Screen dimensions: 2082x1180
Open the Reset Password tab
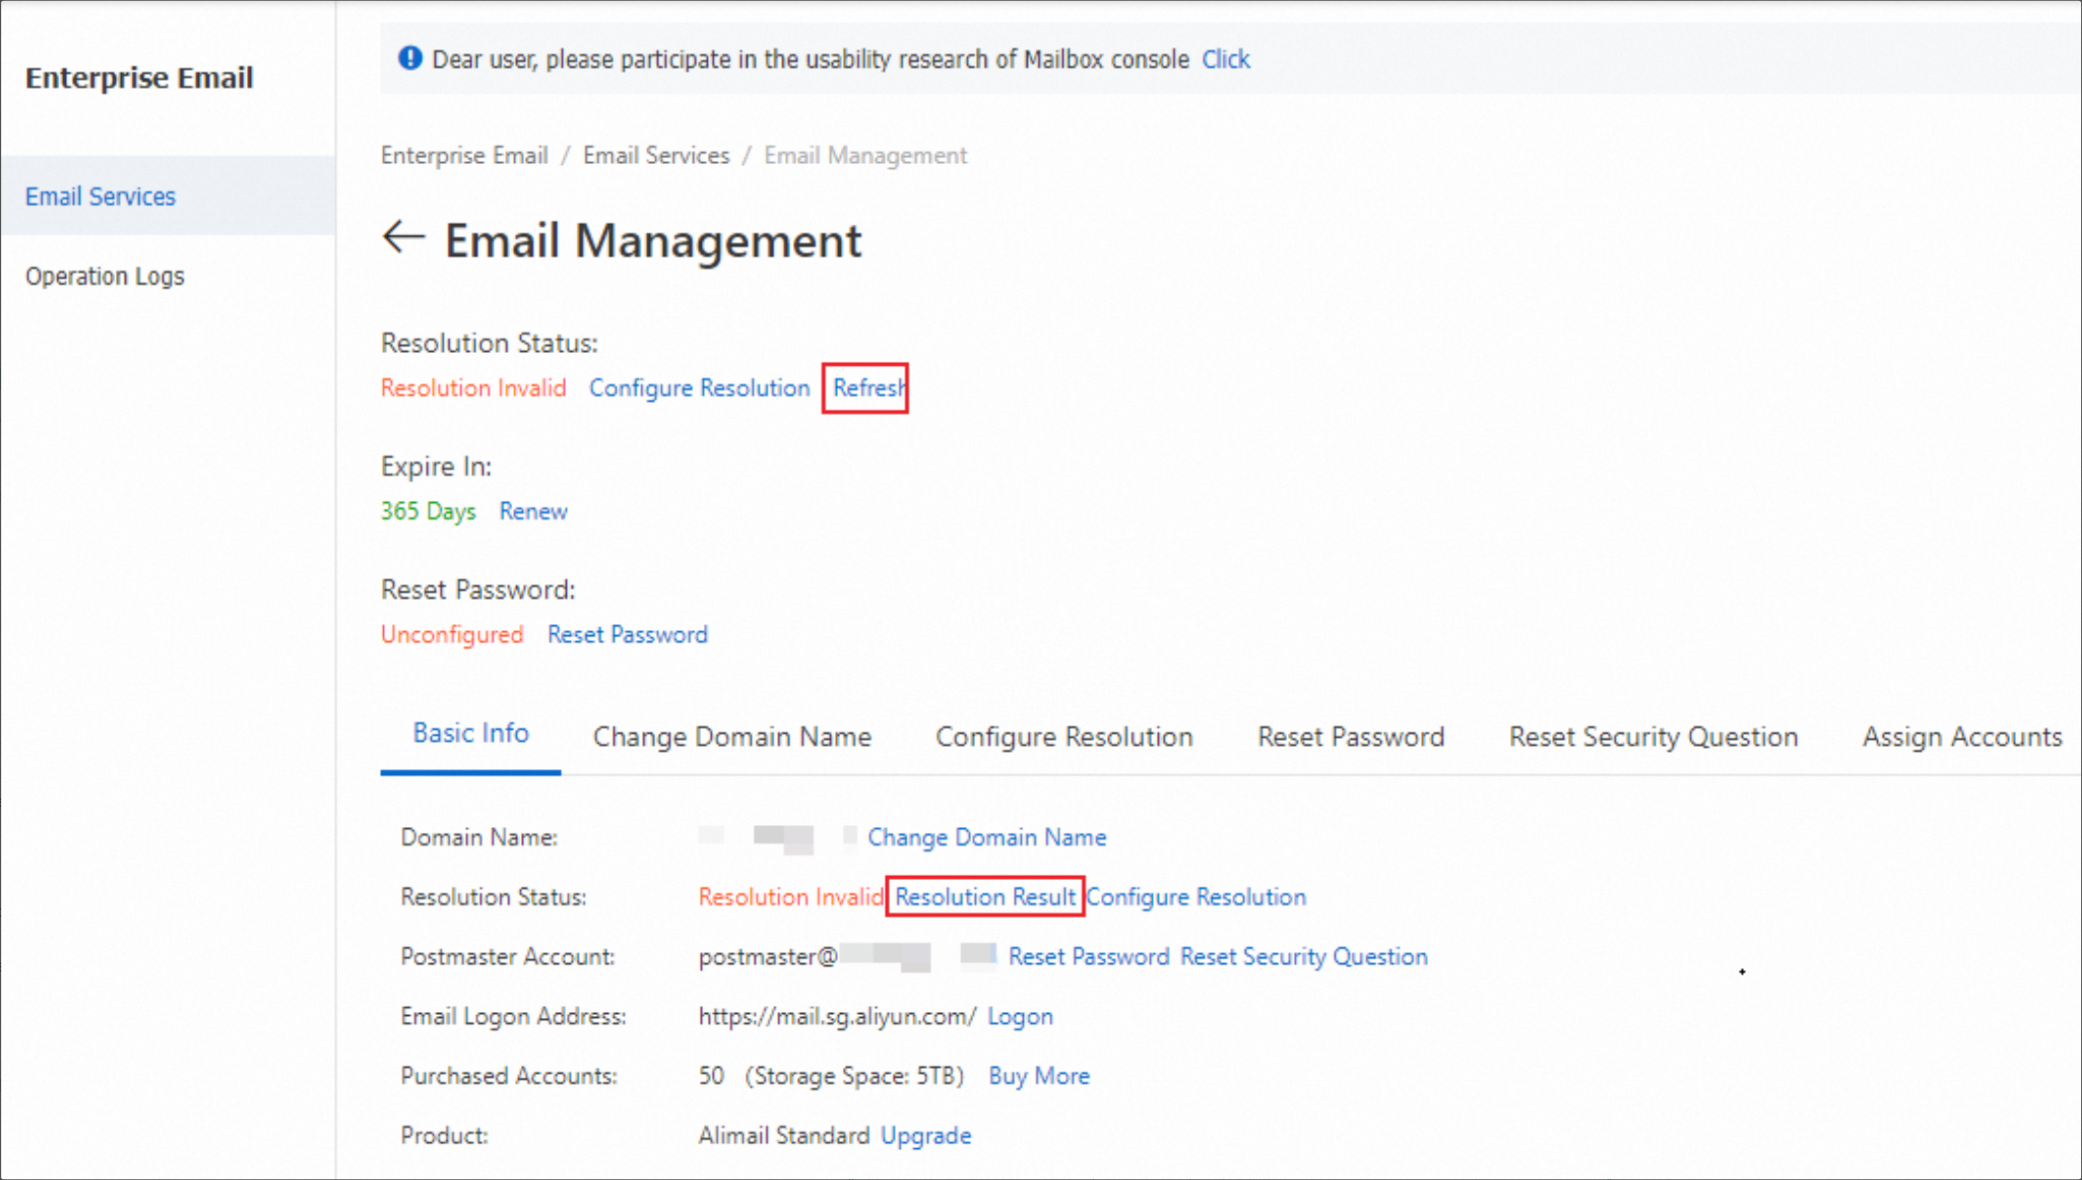(1351, 737)
